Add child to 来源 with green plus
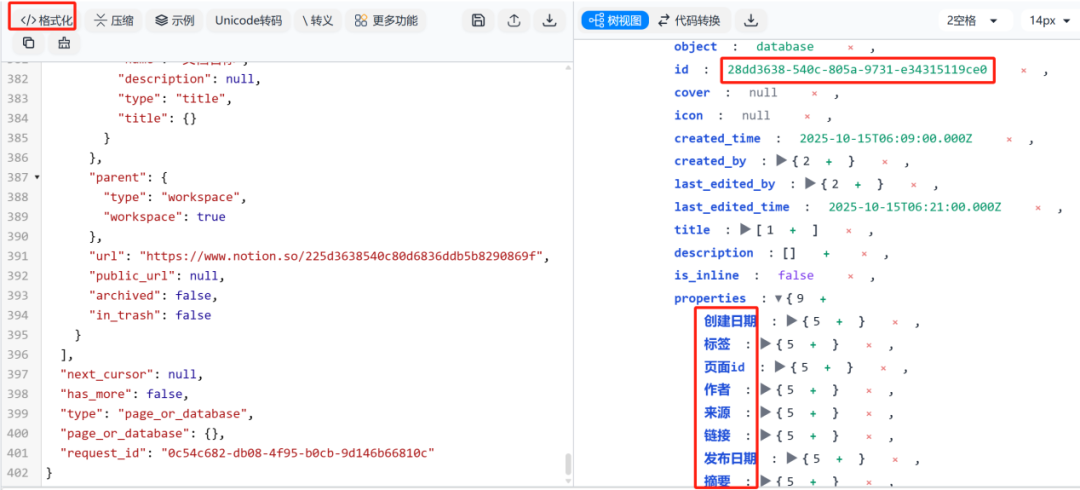The width and height of the screenshot is (1080, 490). (x=813, y=413)
